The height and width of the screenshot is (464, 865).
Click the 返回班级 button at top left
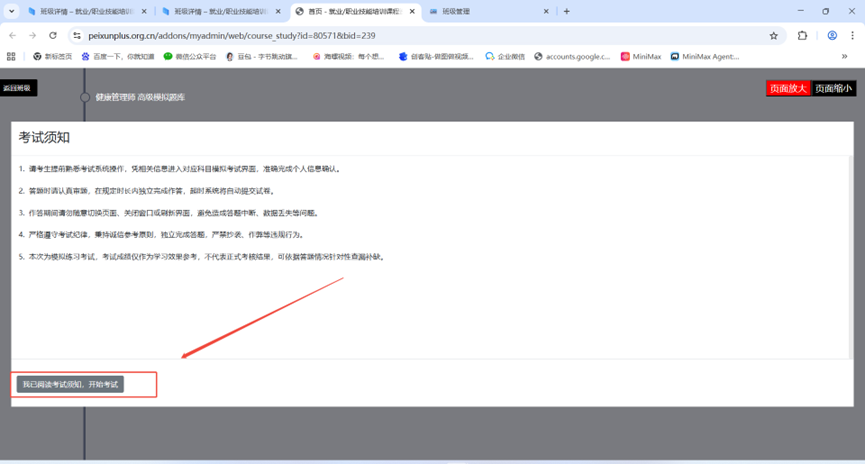[x=17, y=88]
